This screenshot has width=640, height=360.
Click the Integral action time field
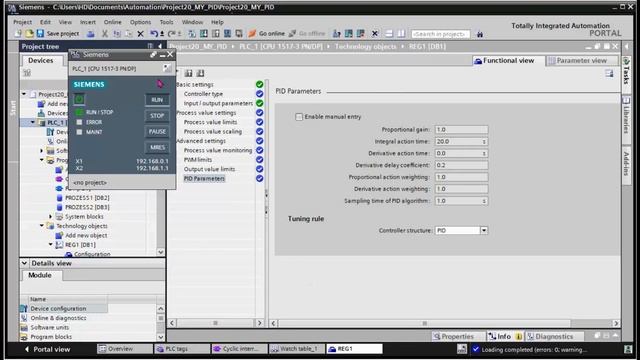pos(461,141)
